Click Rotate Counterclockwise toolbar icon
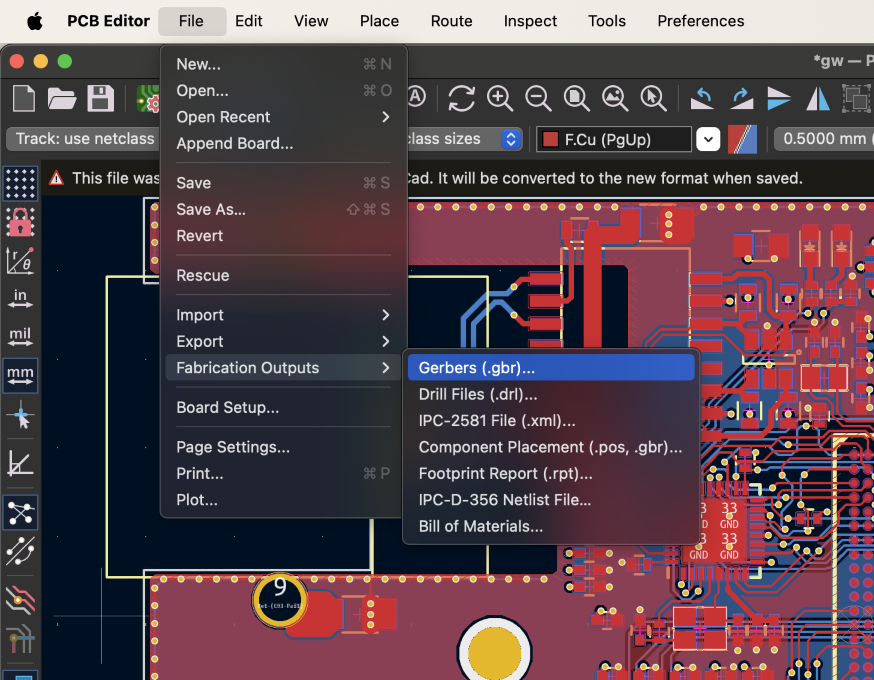Image resolution: width=874 pixels, height=680 pixels. pyautogui.click(x=702, y=99)
